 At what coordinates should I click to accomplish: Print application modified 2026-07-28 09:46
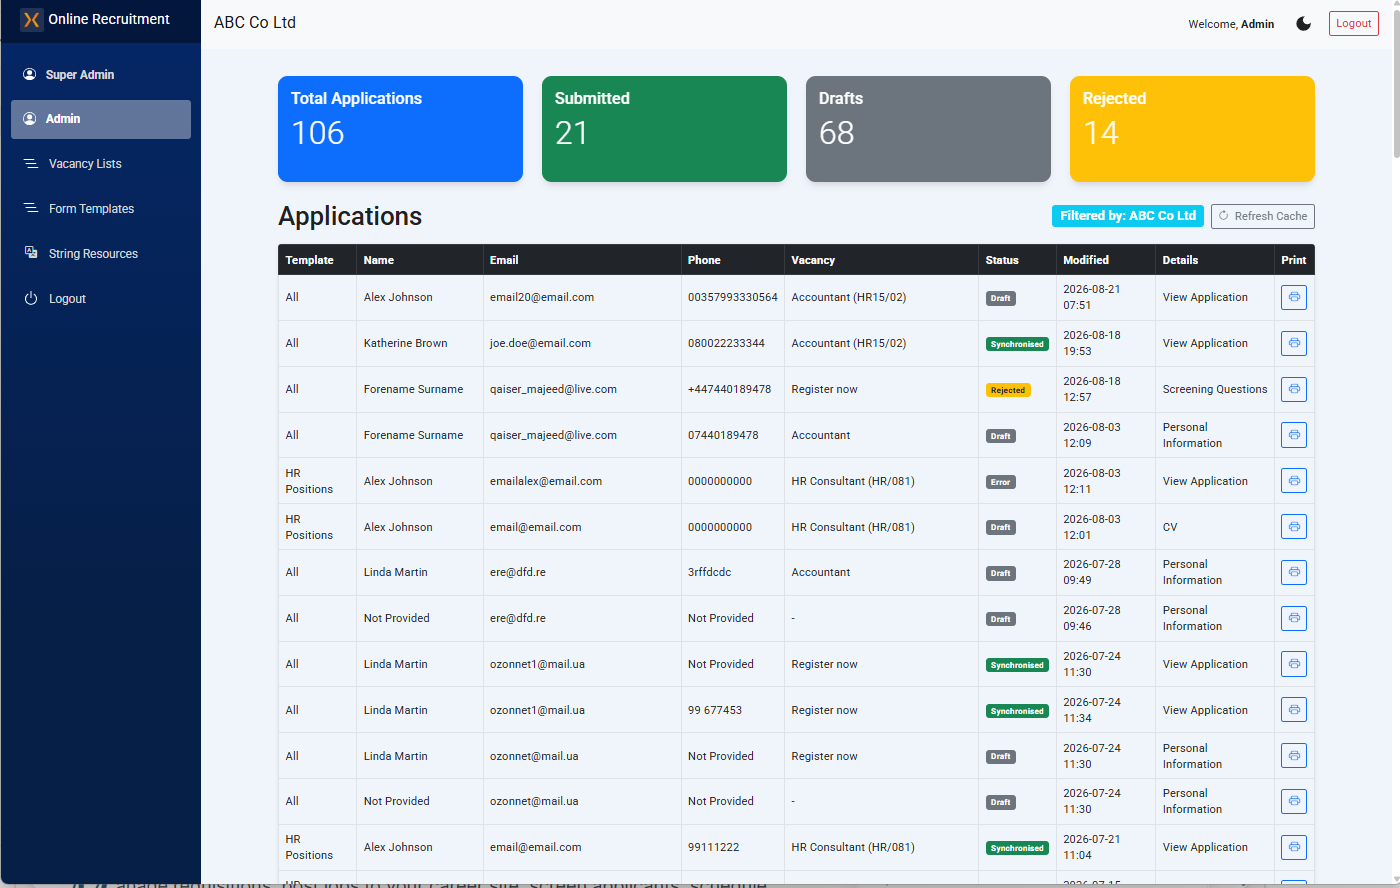pyautogui.click(x=1294, y=618)
